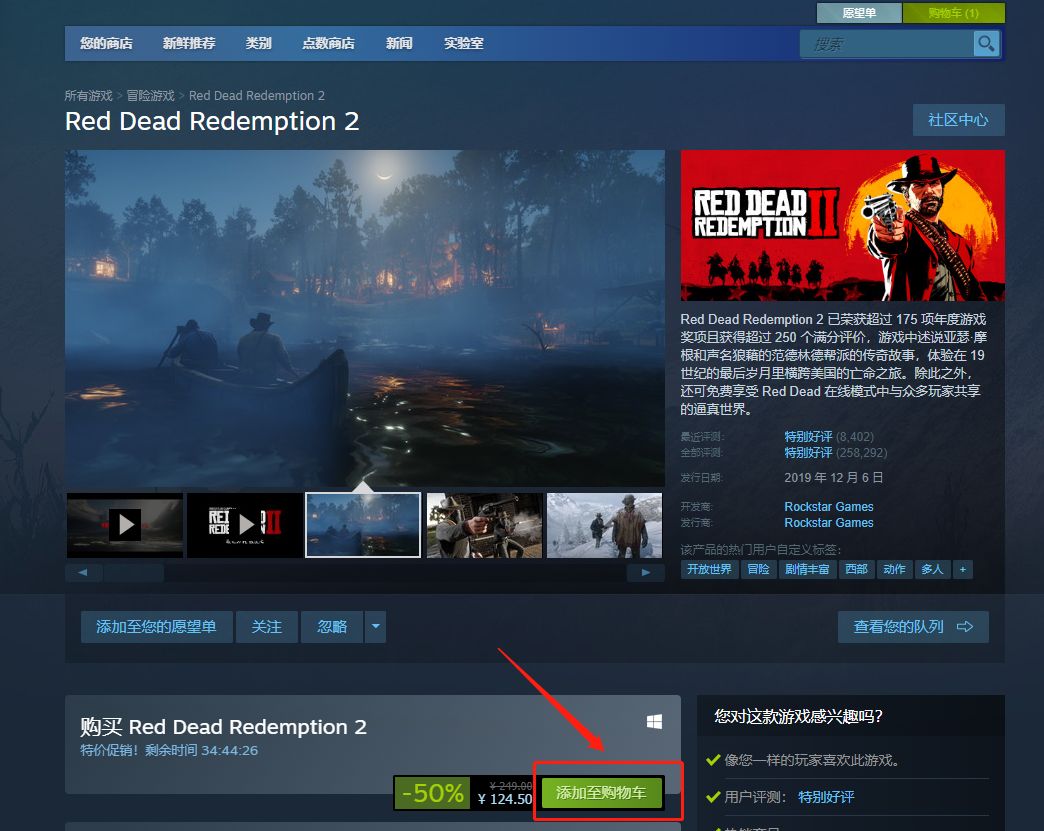This screenshot has width=1044, height=831.
Task: Select the 多人 tag
Action: click(x=932, y=569)
